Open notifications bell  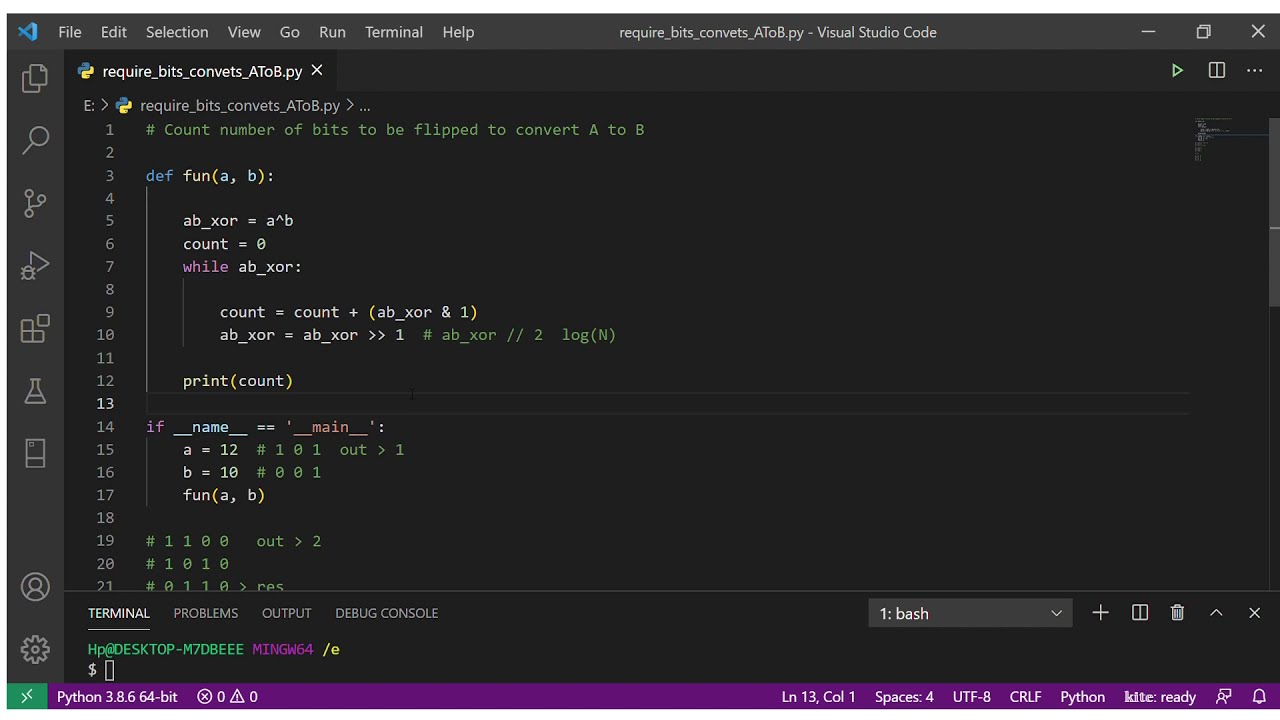(x=1259, y=697)
